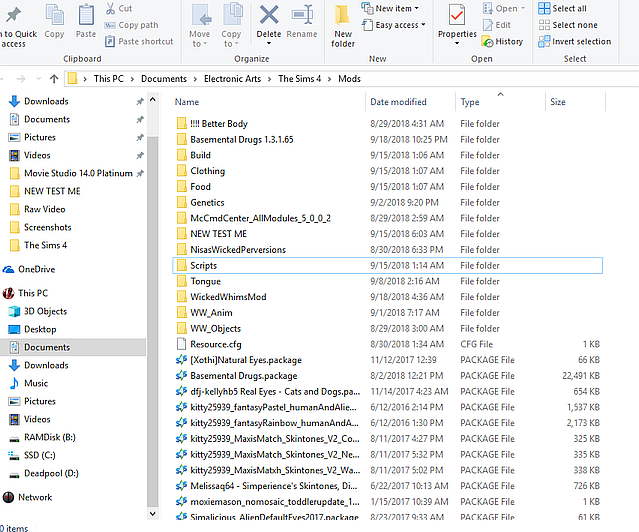Expand the Delete options arrow

(x=269, y=43)
